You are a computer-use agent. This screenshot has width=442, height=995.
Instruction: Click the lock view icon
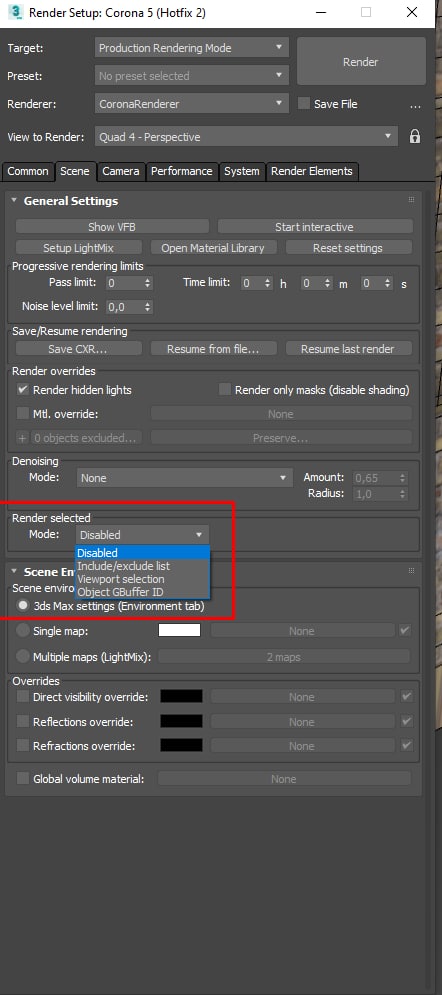pos(415,136)
